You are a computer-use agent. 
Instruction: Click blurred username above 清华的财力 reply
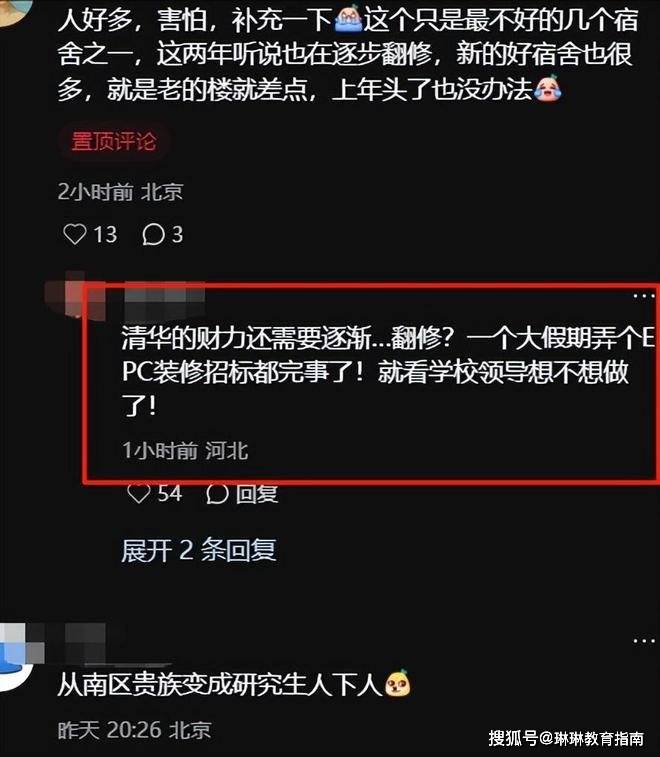(165, 295)
